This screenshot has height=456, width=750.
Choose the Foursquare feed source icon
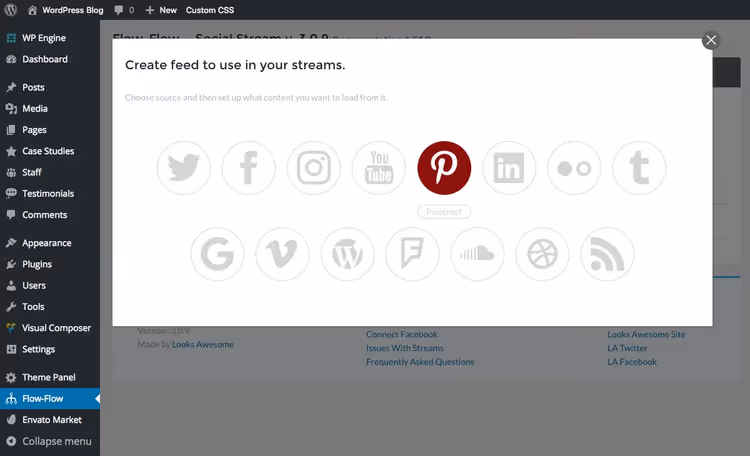click(x=412, y=254)
